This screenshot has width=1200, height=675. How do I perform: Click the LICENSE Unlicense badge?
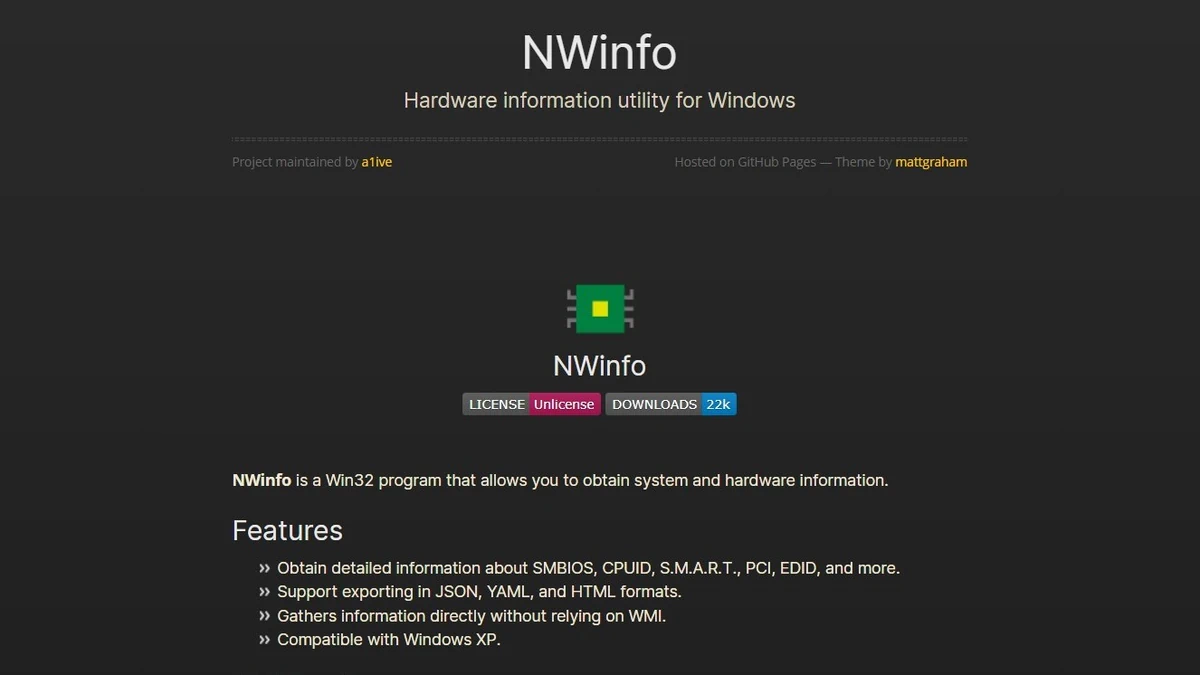coord(531,404)
